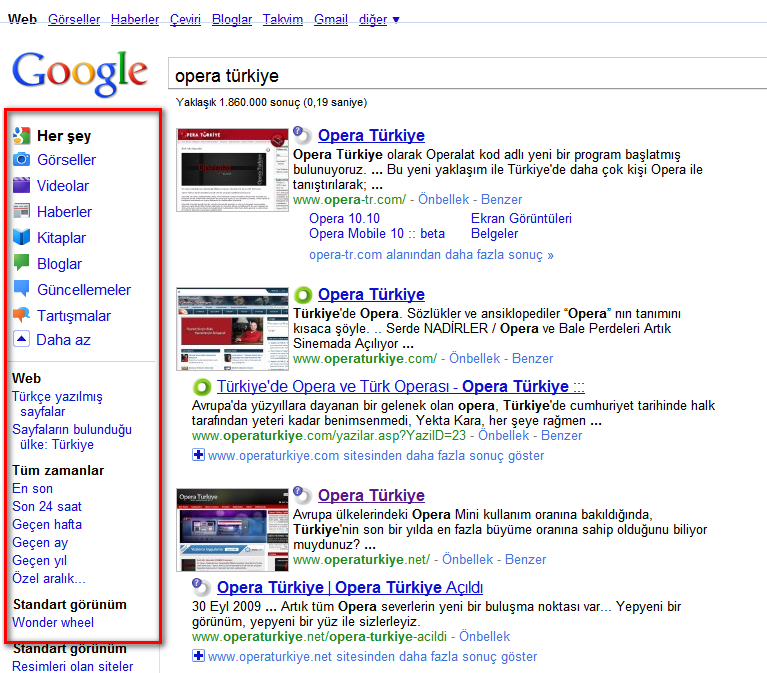Filter results by En son
The width and height of the screenshot is (767, 673).
coord(32,488)
